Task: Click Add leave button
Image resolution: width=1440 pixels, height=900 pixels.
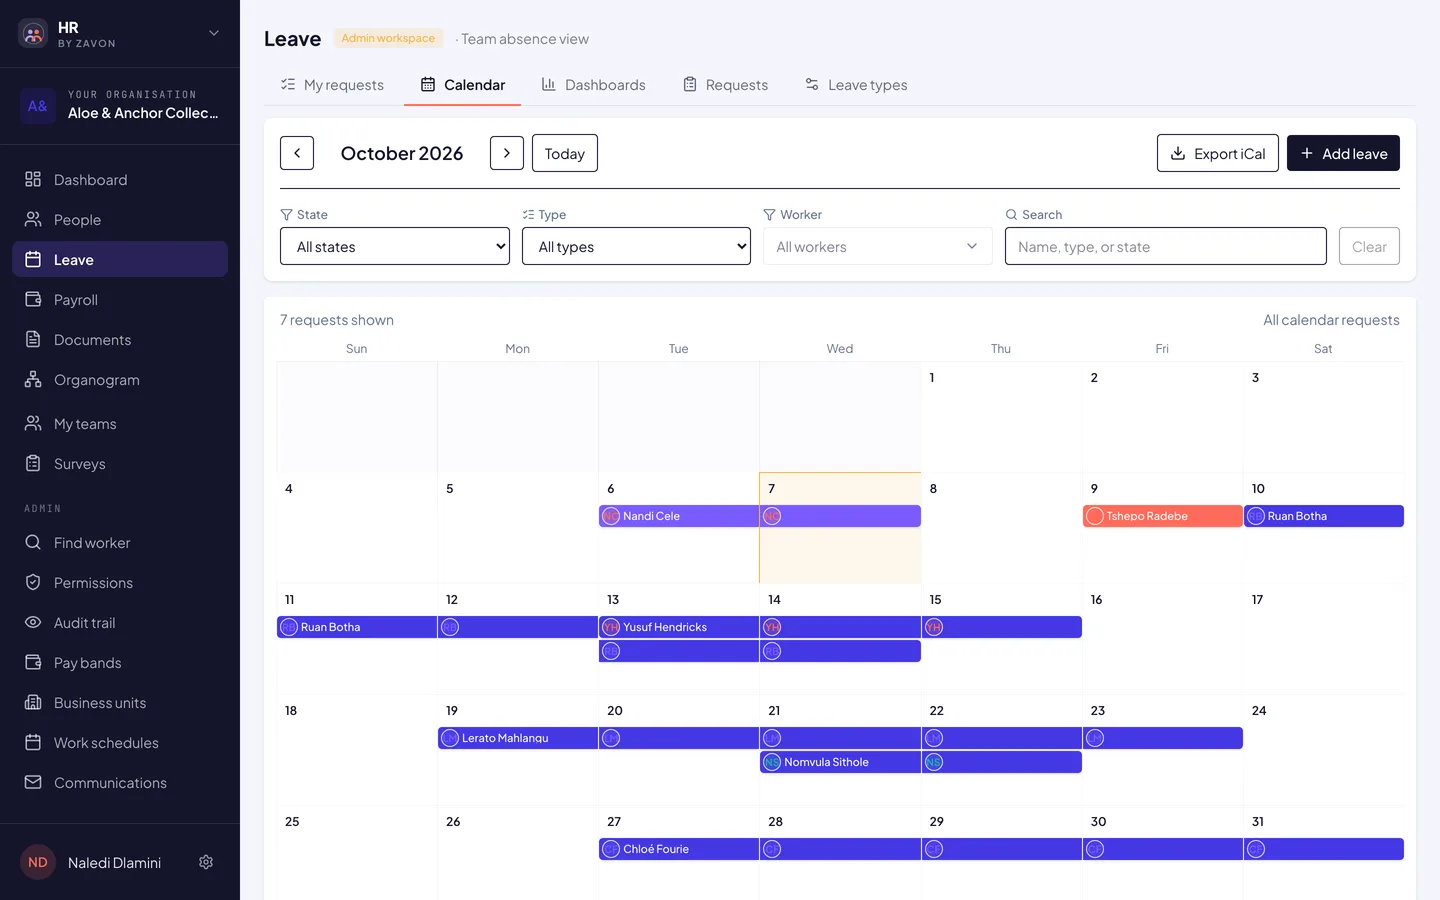Action: tap(1343, 153)
